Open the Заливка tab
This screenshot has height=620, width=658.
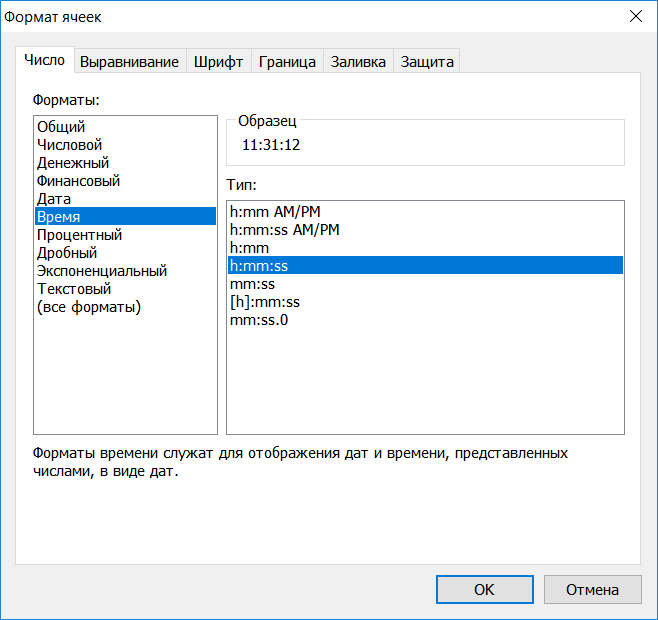[358, 62]
